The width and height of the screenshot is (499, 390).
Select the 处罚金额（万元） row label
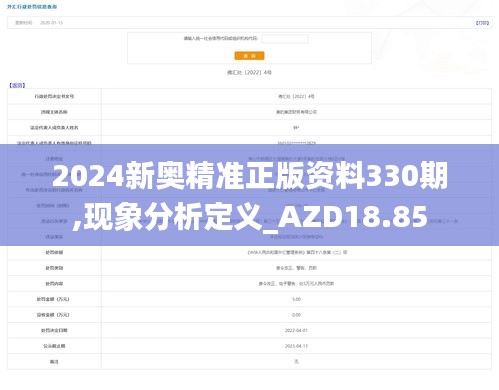(x=53, y=299)
